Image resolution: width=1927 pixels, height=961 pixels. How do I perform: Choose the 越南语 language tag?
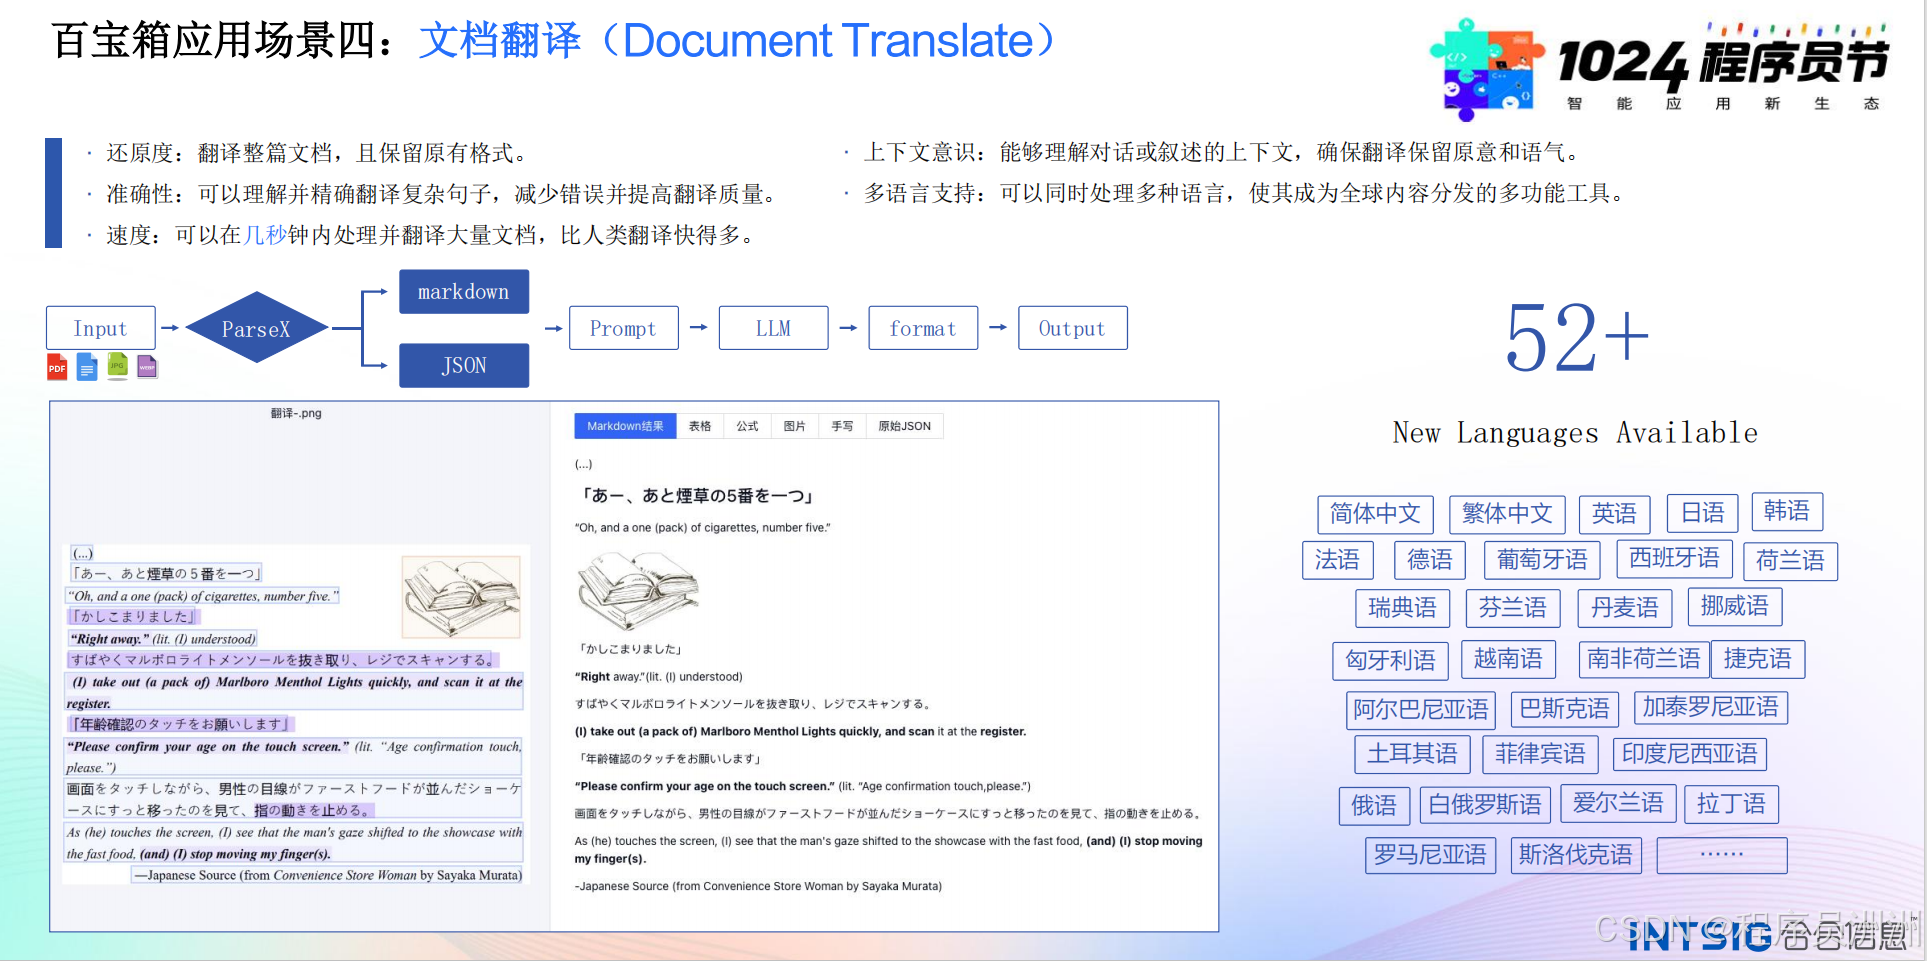[x=1508, y=659]
